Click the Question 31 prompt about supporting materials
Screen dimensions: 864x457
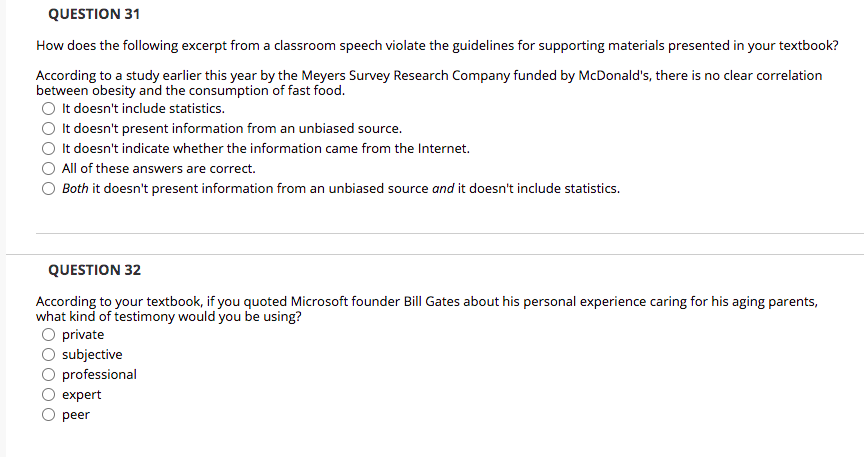[436, 45]
